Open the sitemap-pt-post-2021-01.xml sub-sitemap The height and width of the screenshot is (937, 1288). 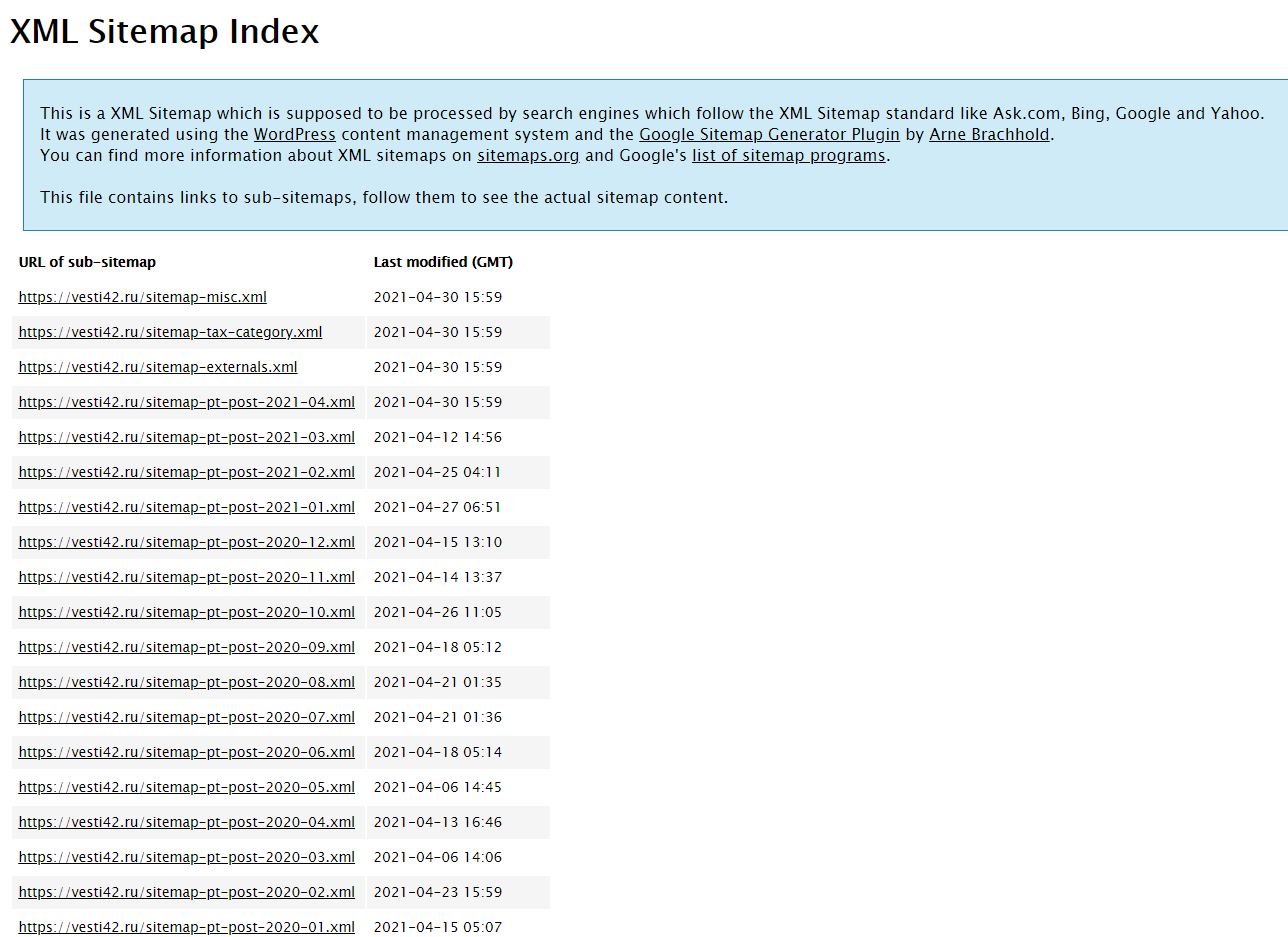(x=186, y=507)
